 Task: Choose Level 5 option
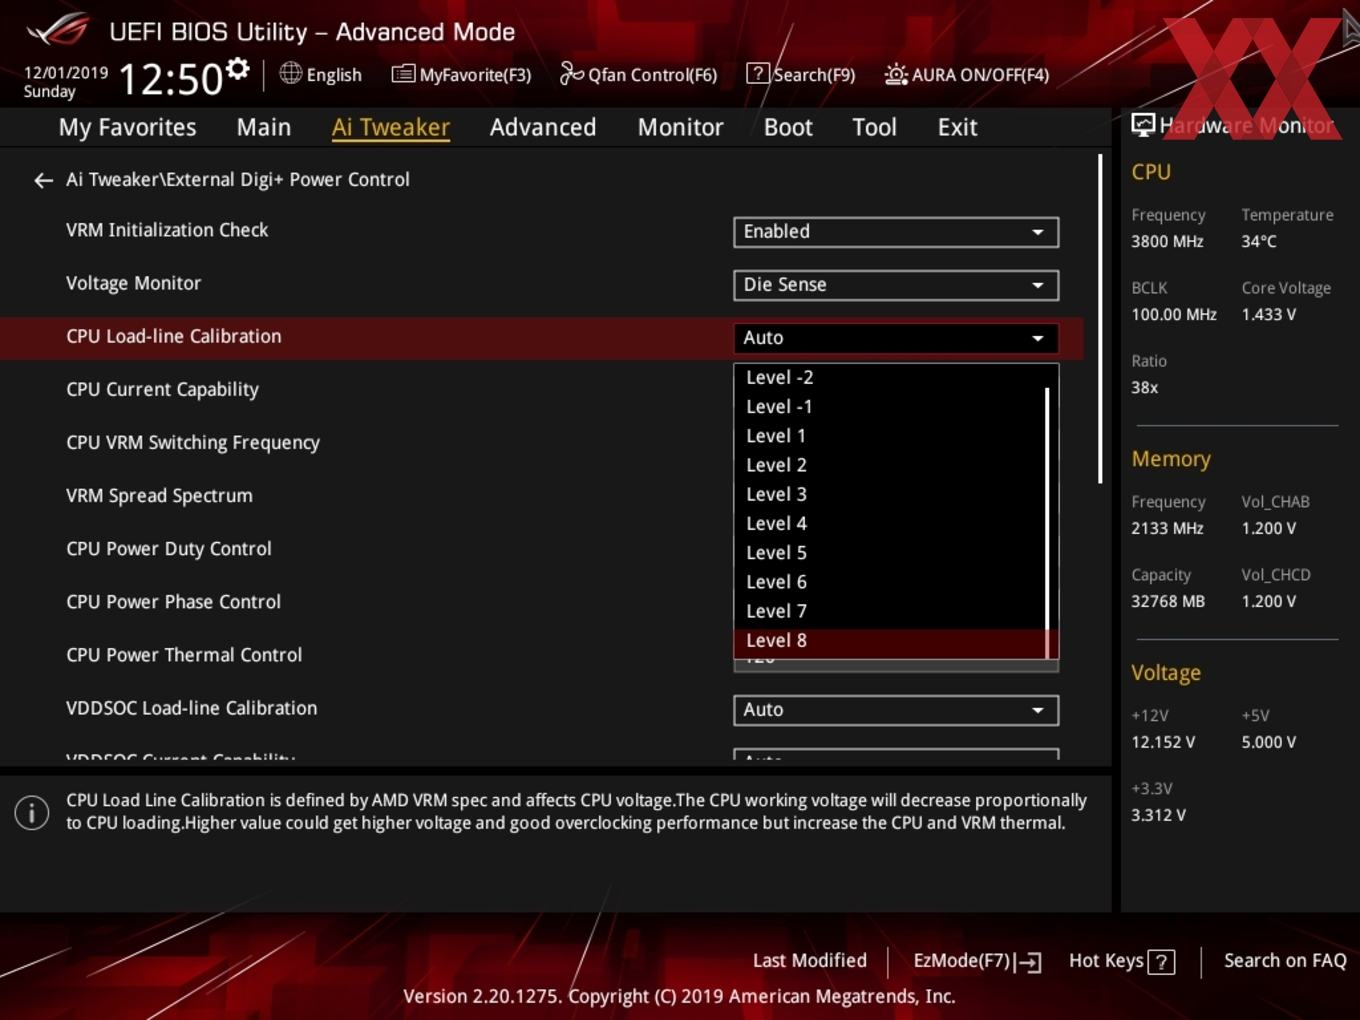pos(890,552)
